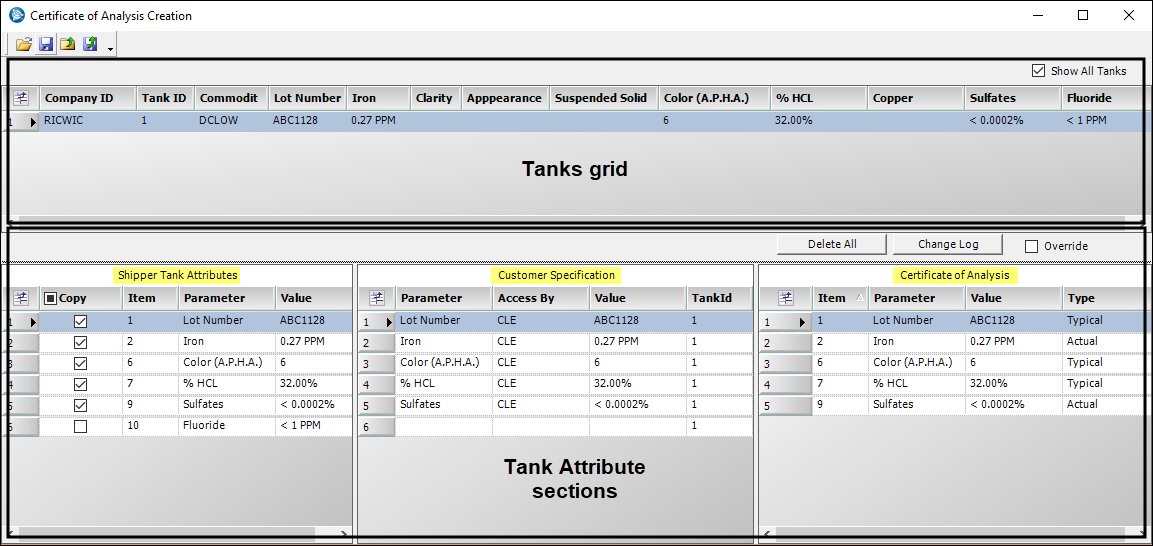This screenshot has height=546, width=1153.
Task: Open Customer Specification column chooser icon
Action: point(376,298)
